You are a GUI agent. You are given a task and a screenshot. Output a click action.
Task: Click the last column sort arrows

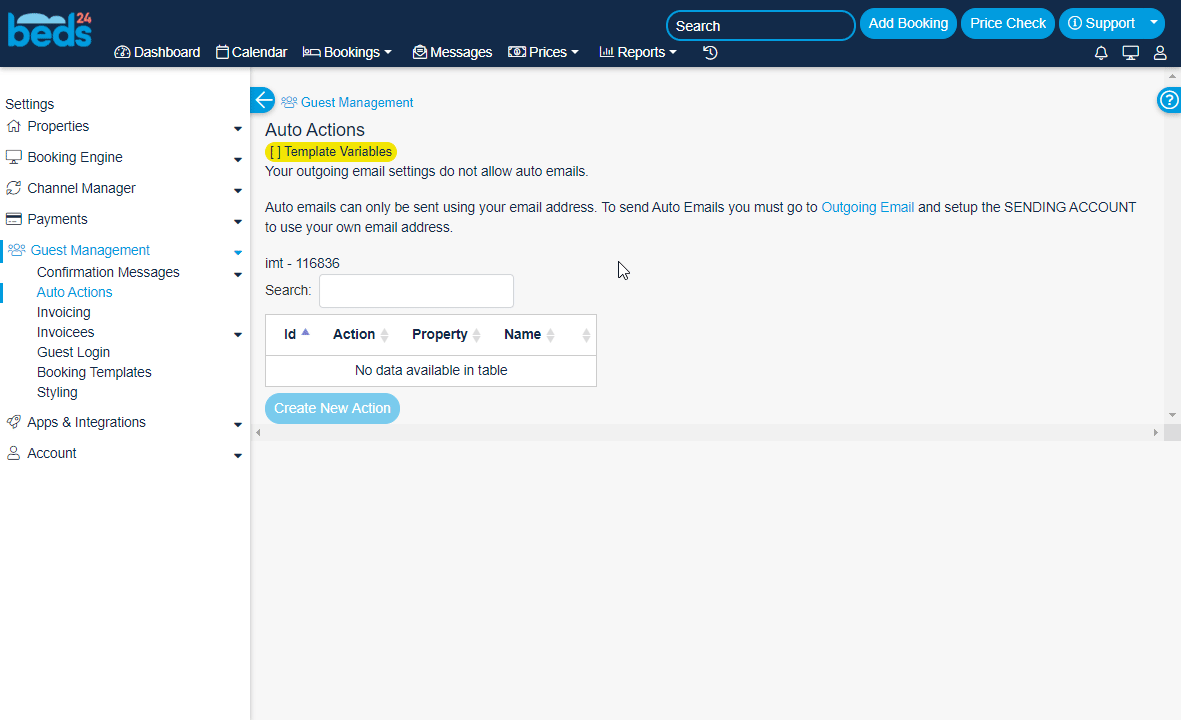[586, 335]
